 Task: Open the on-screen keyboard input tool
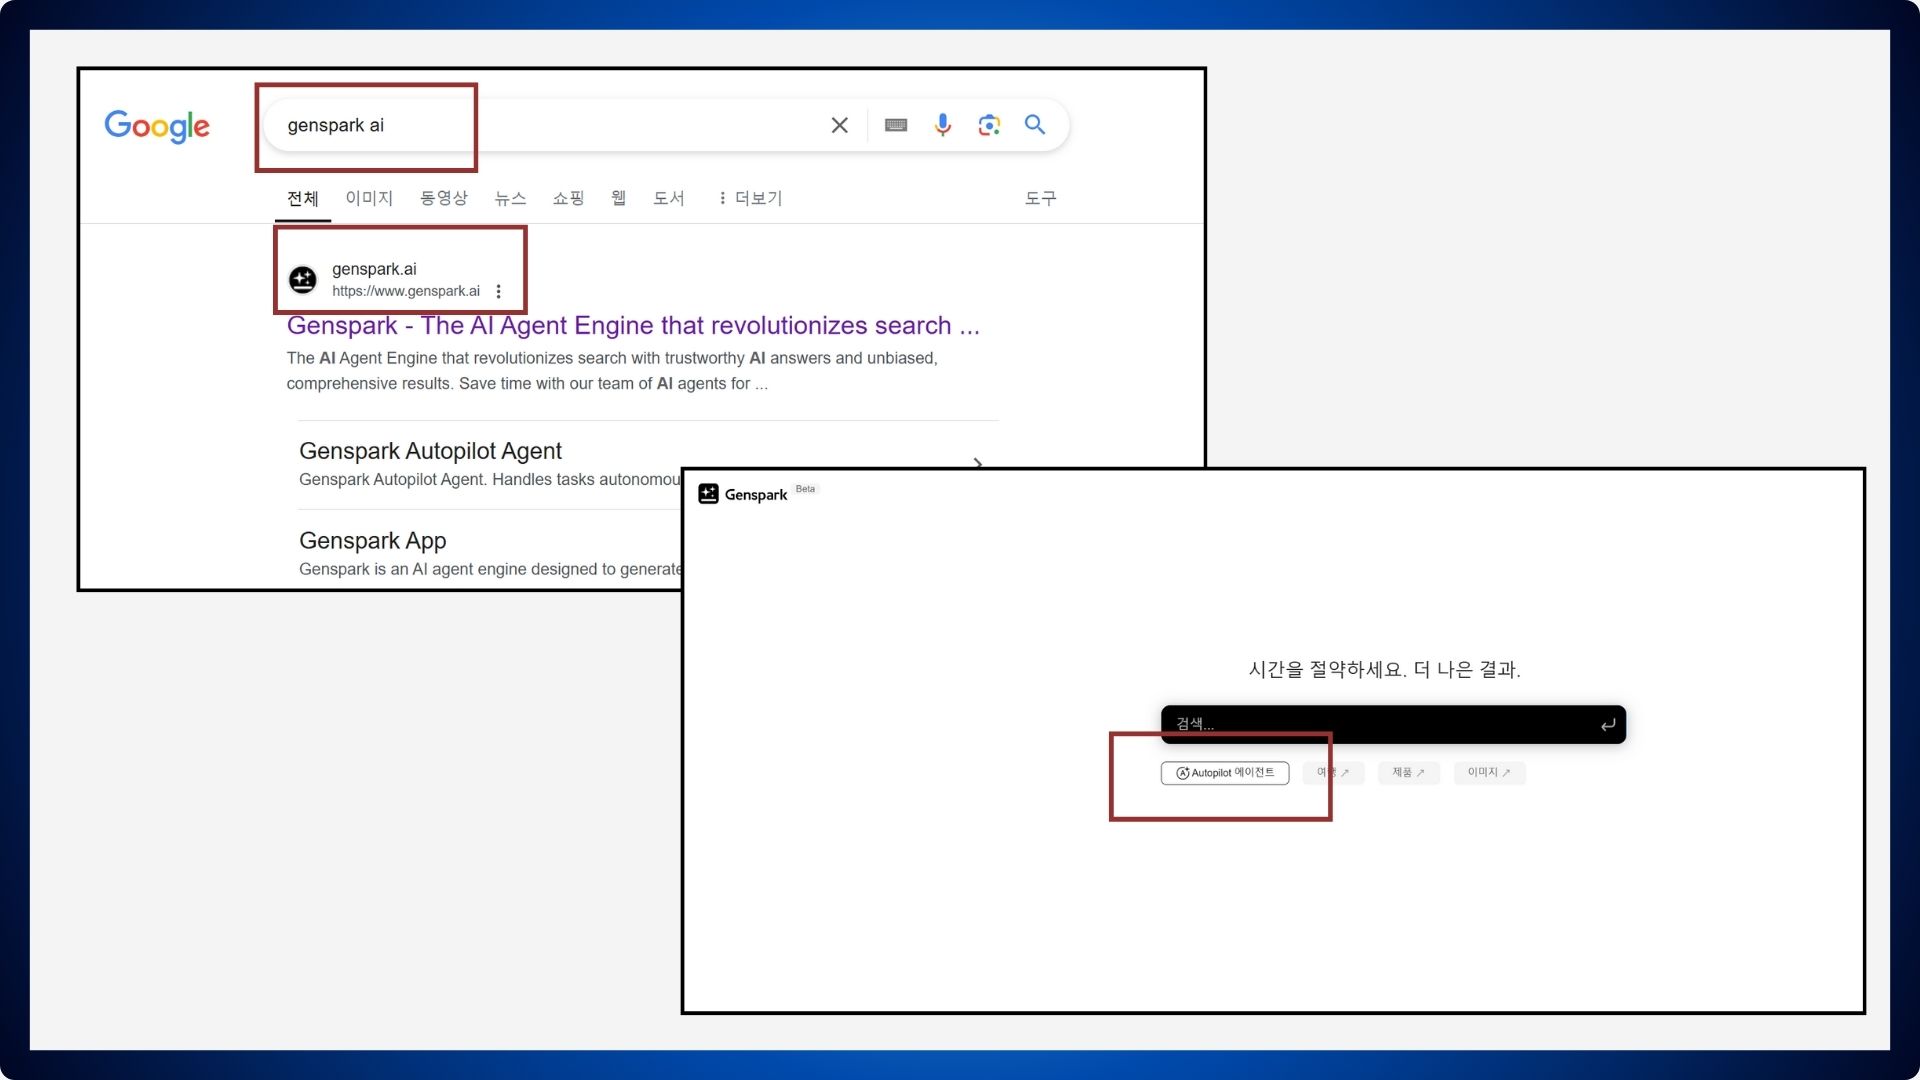point(896,125)
